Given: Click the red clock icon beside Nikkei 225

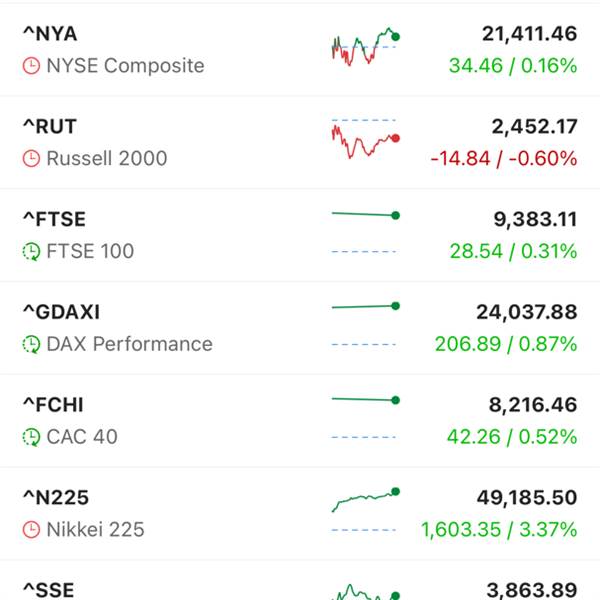Looking at the screenshot, I should (x=31, y=529).
